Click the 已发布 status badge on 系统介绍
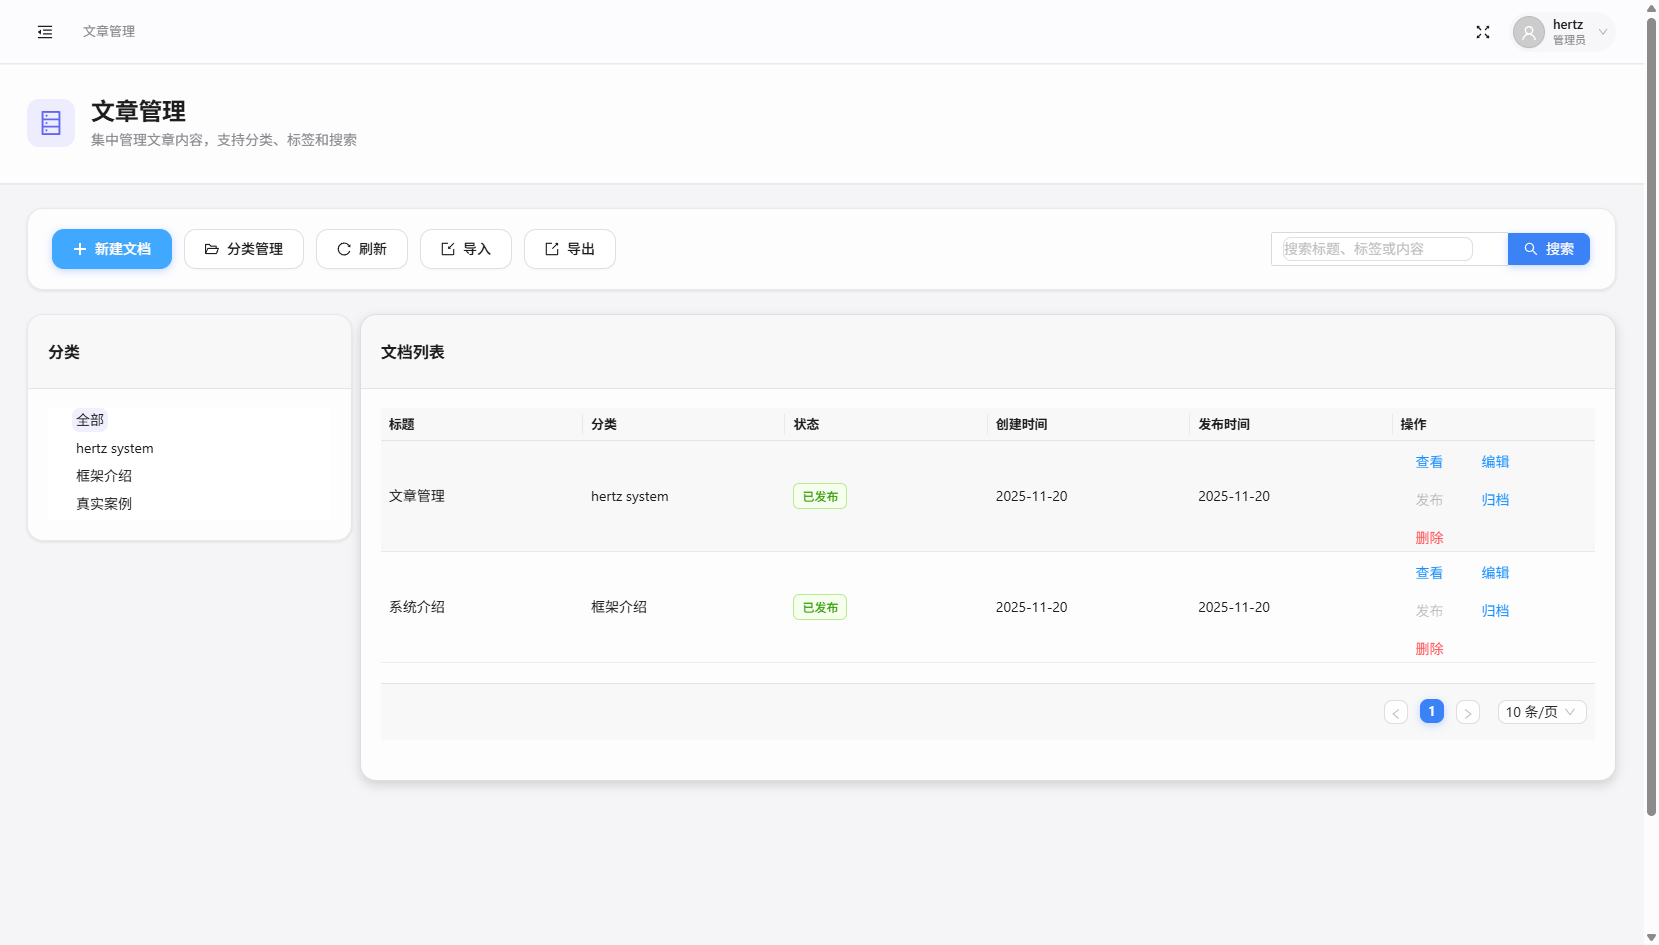The image size is (1659, 945). coord(819,606)
